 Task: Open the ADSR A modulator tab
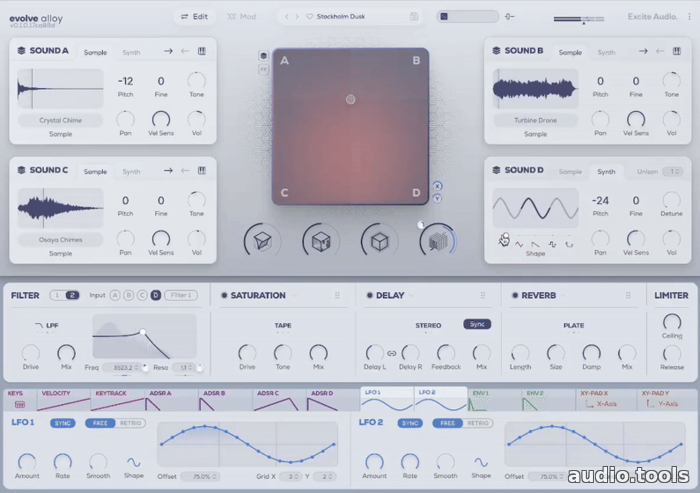tap(171, 400)
